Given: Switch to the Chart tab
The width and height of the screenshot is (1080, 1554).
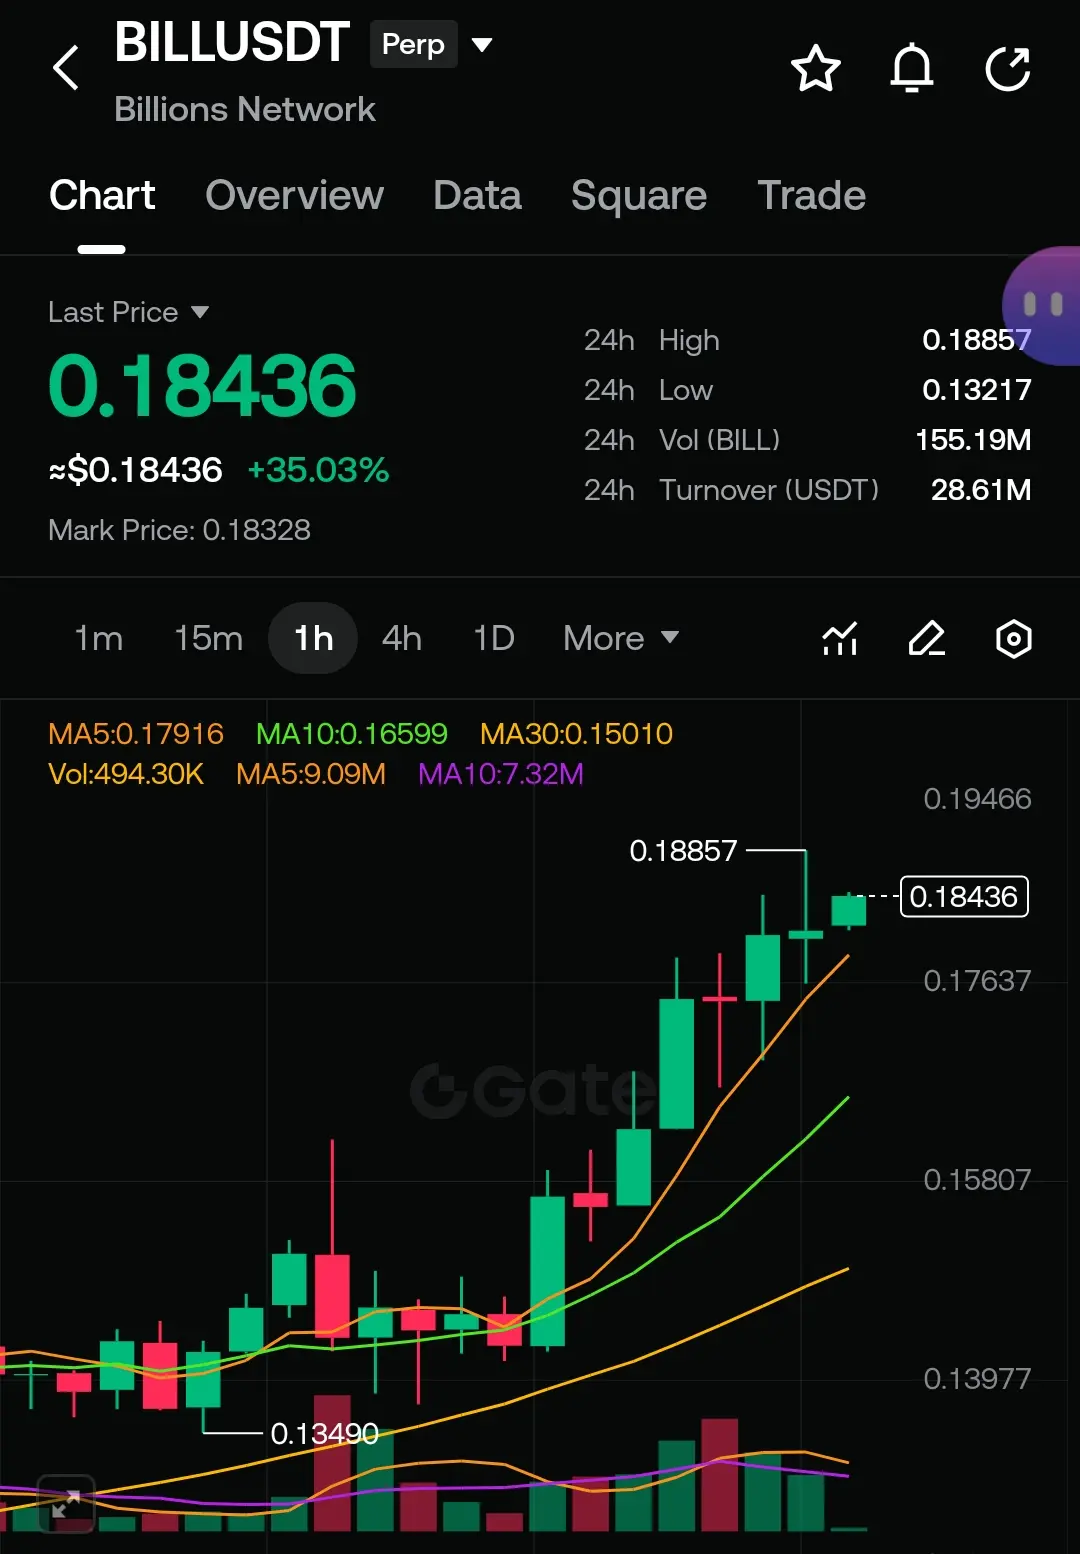Looking at the screenshot, I should pos(102,196).
